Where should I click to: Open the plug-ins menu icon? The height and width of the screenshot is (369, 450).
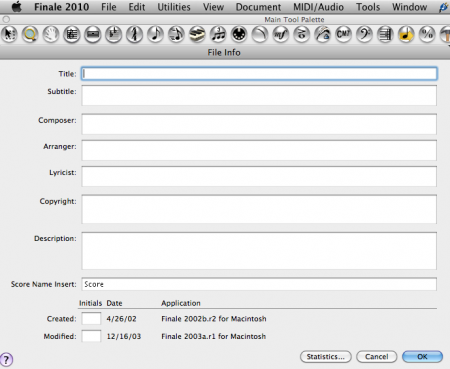(444, 7)
